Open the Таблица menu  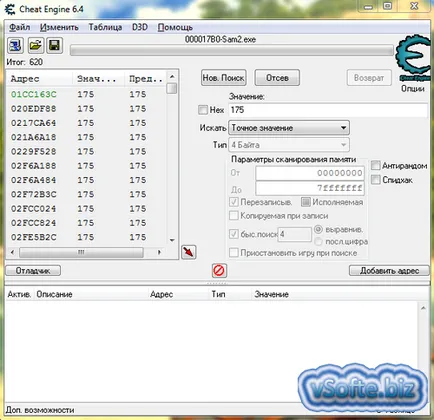(105, 27)
